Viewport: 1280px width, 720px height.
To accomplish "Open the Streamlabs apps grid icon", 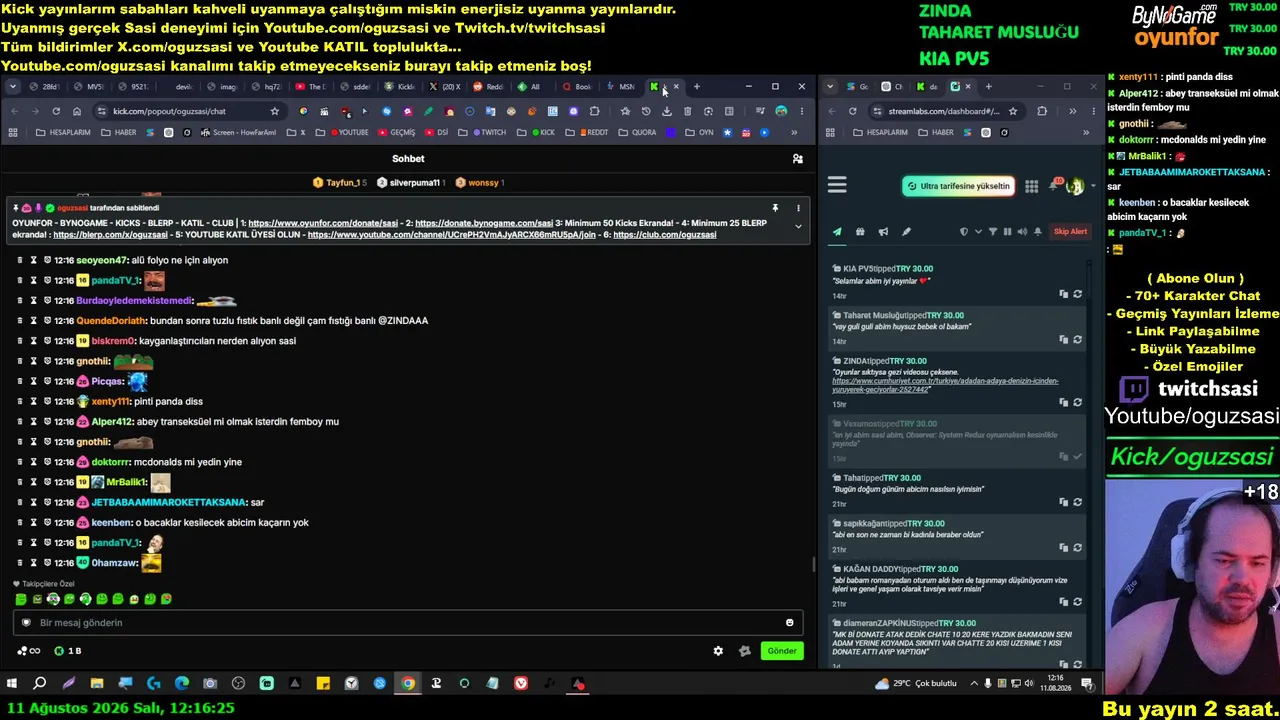I will pyautogui.click(x=1031, y=186).
